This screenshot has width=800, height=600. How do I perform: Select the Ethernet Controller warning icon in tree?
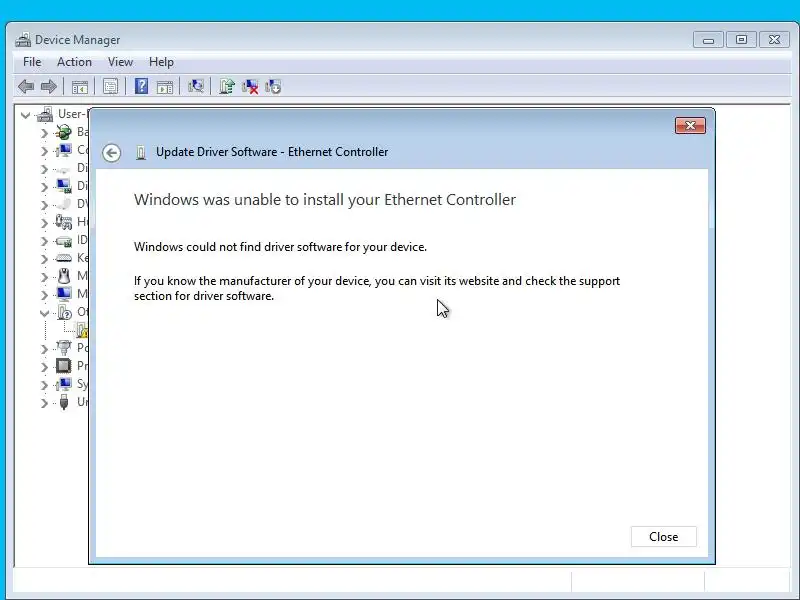(82, 330)
